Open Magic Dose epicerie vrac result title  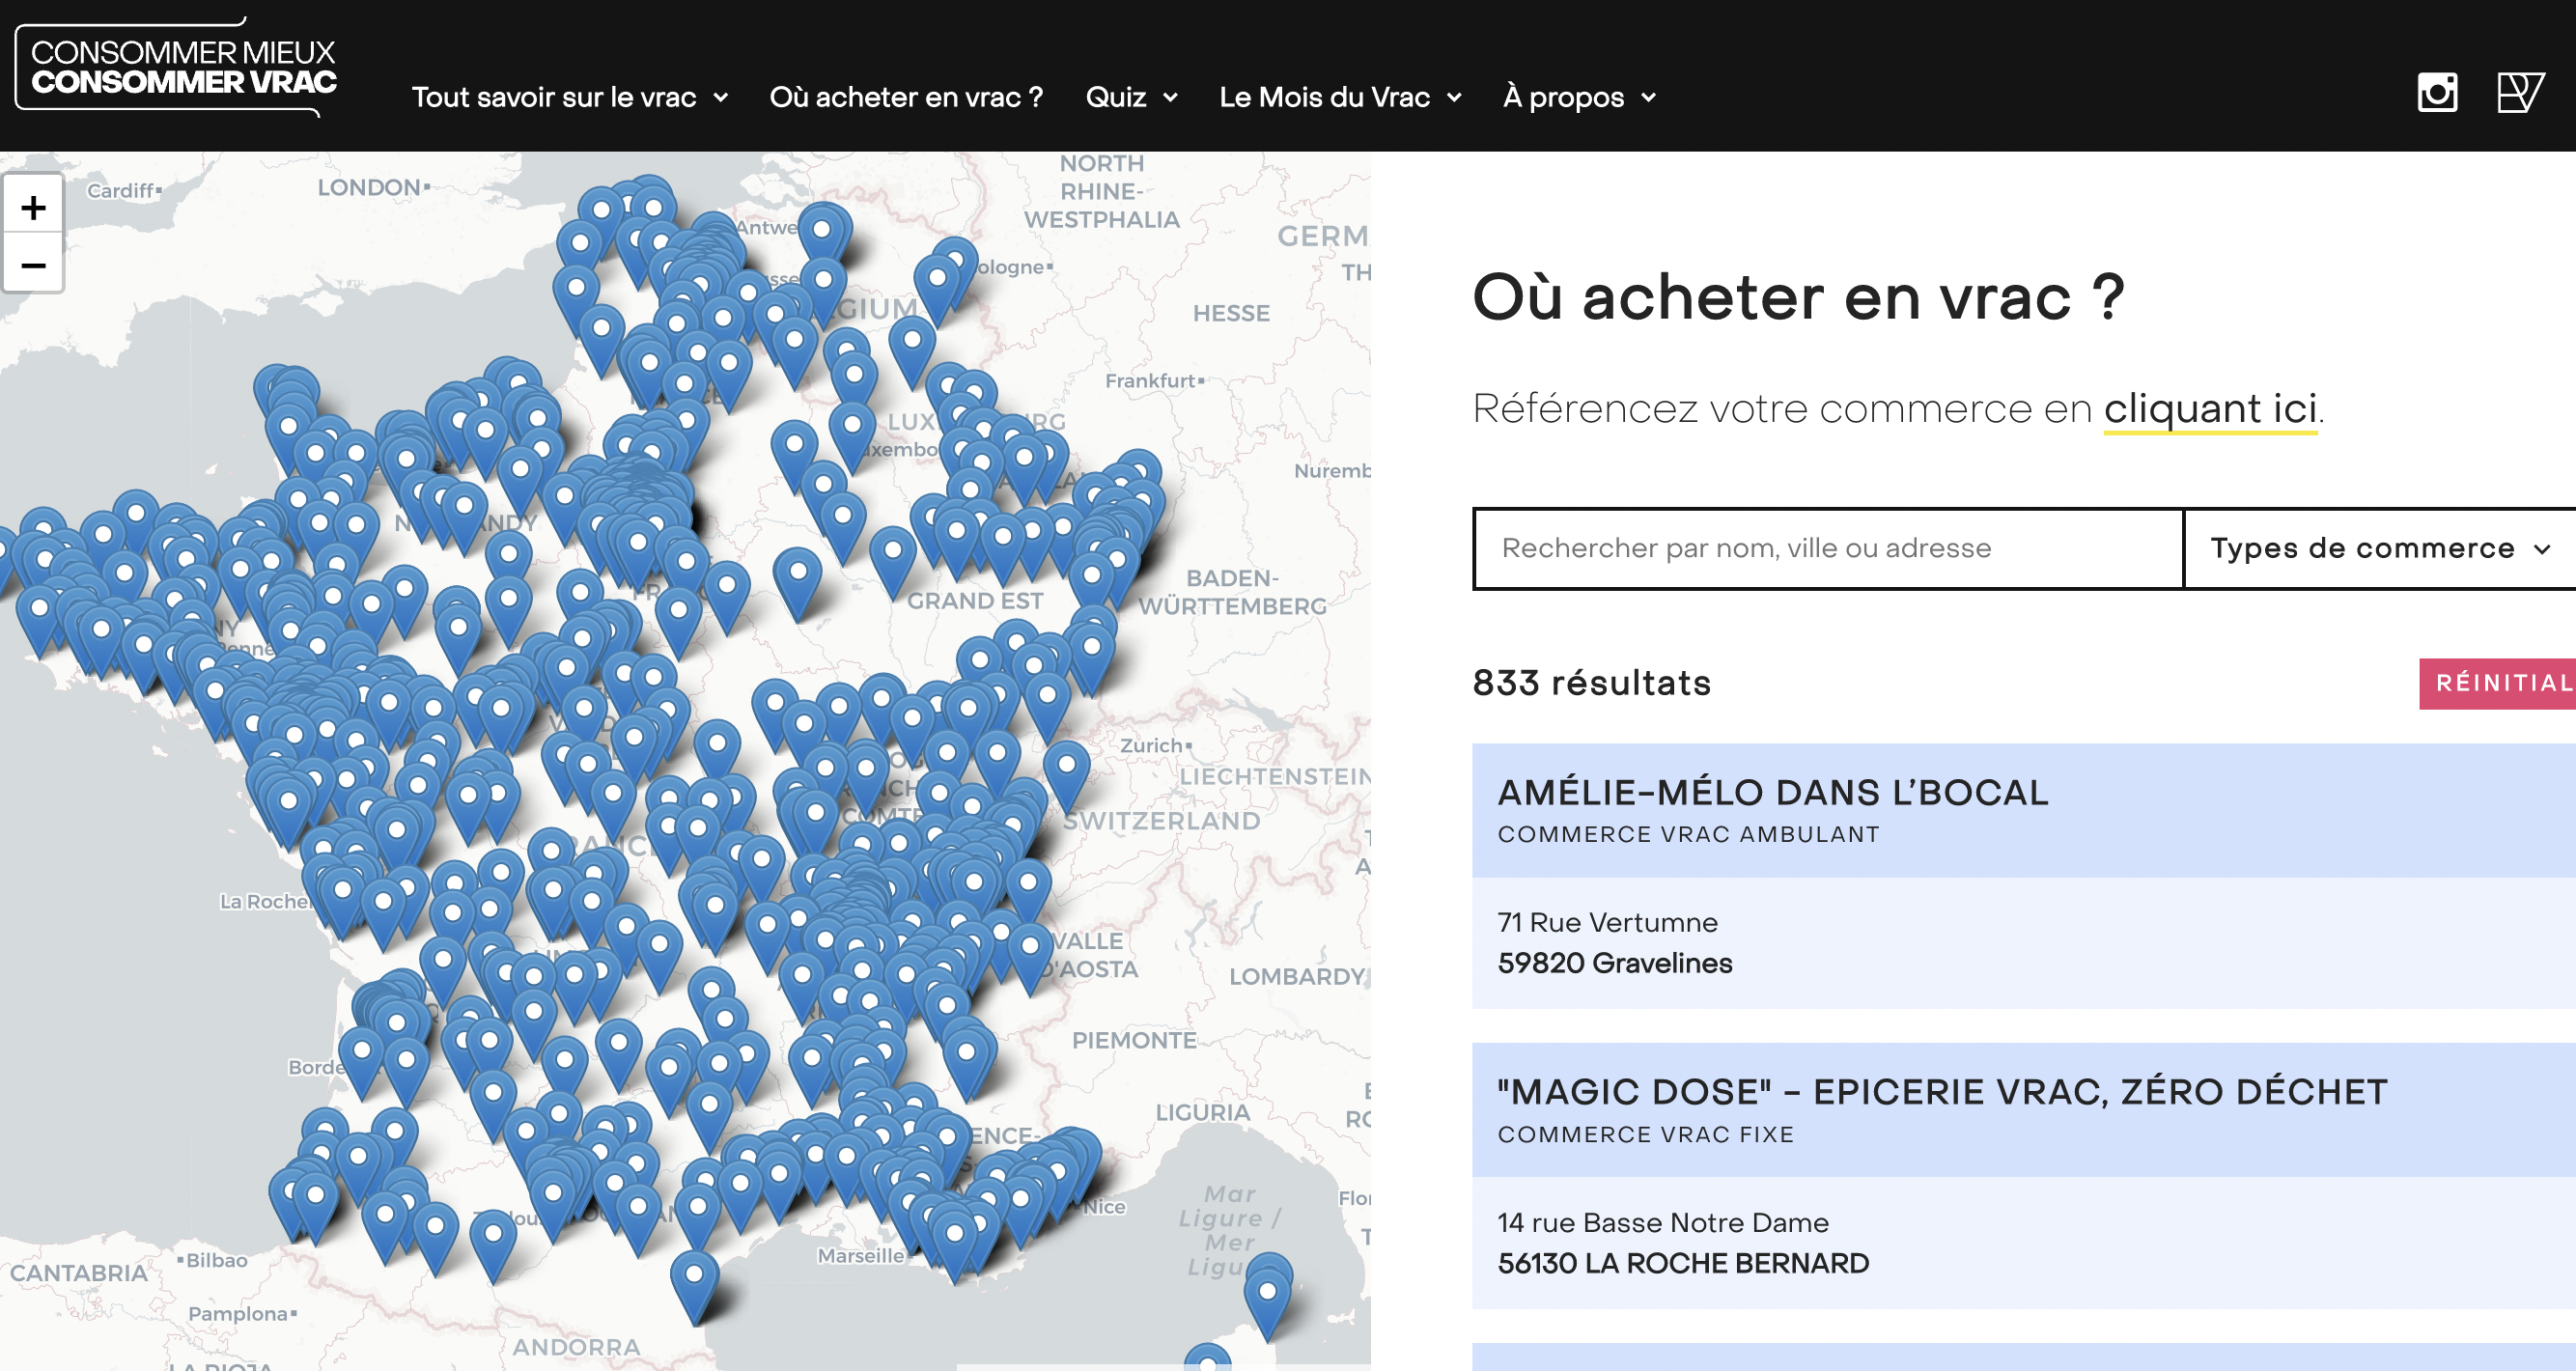[x=1941, y=1092]
